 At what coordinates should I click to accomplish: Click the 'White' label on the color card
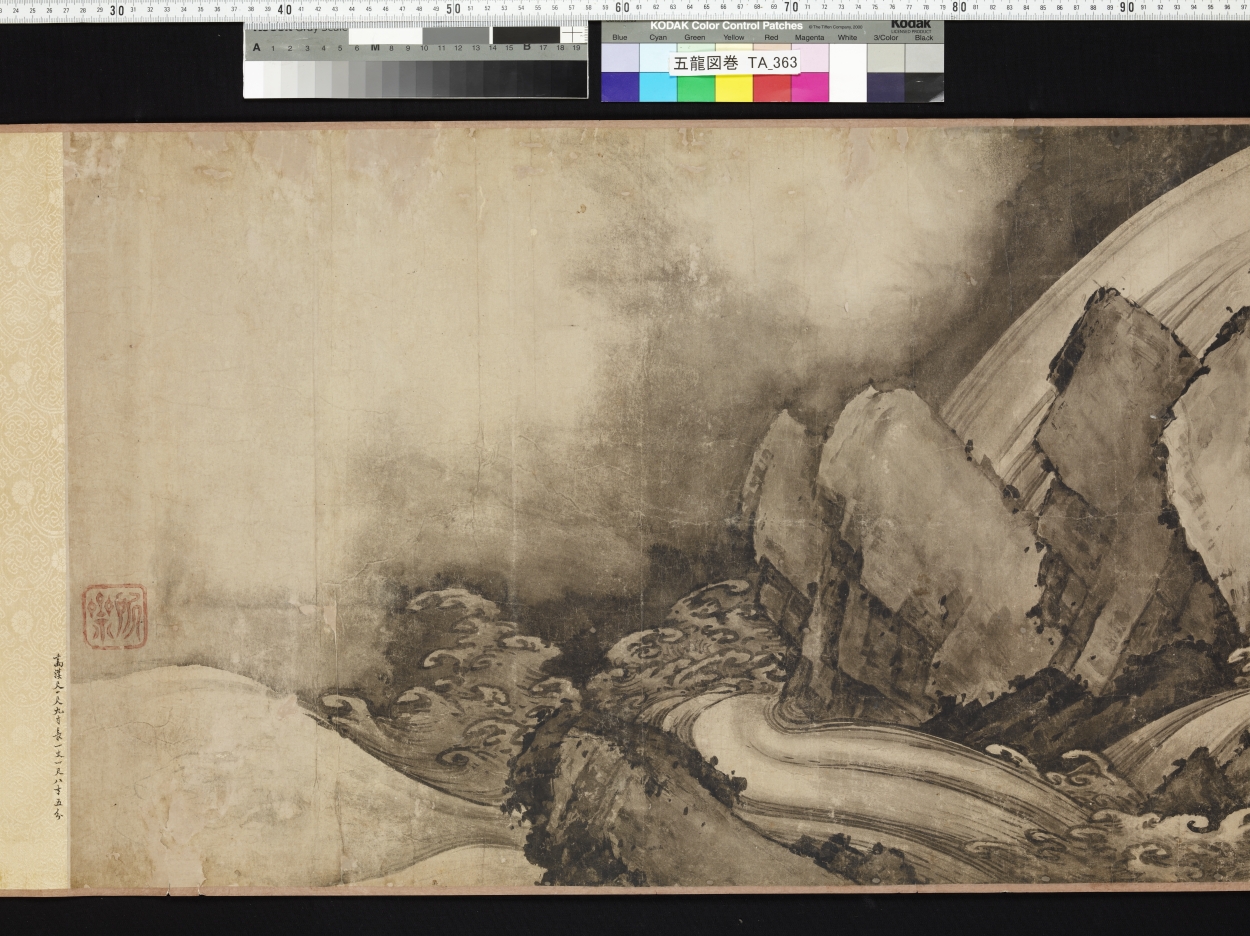pyautogui.click(x=847, y=37)
